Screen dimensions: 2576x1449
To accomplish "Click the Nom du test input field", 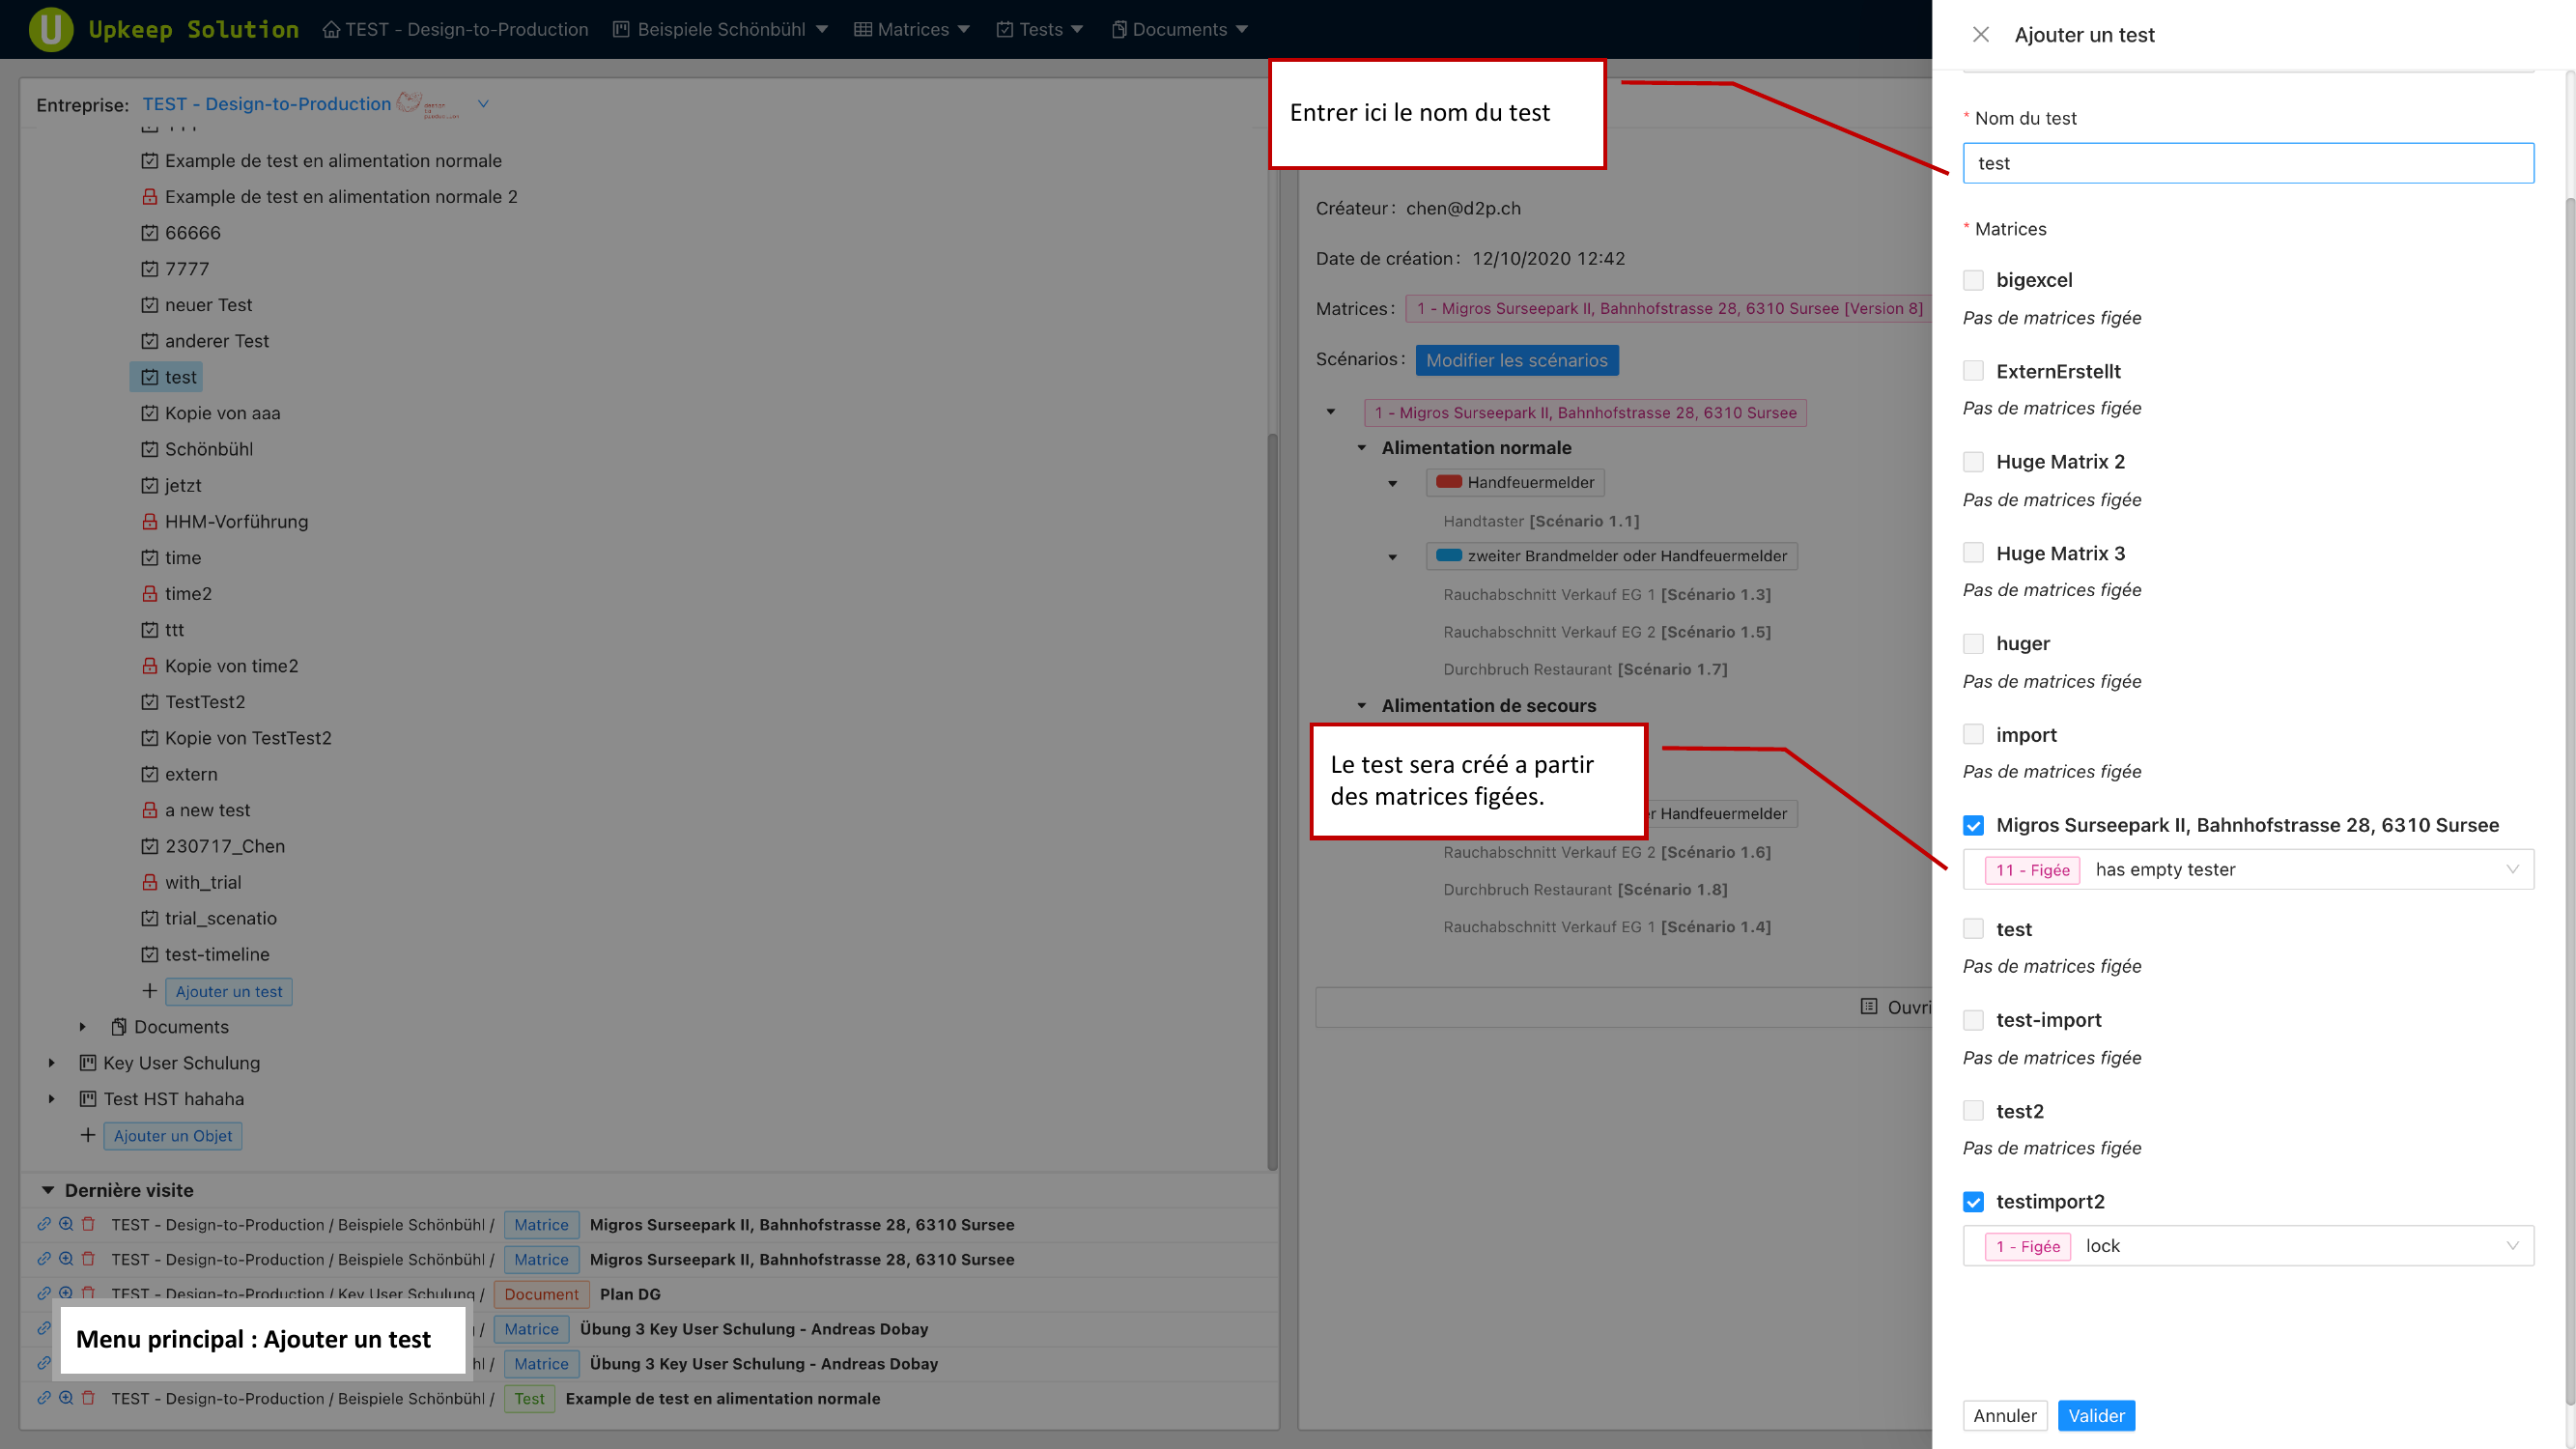I will pyautogui.click(x=2247, y=163).
